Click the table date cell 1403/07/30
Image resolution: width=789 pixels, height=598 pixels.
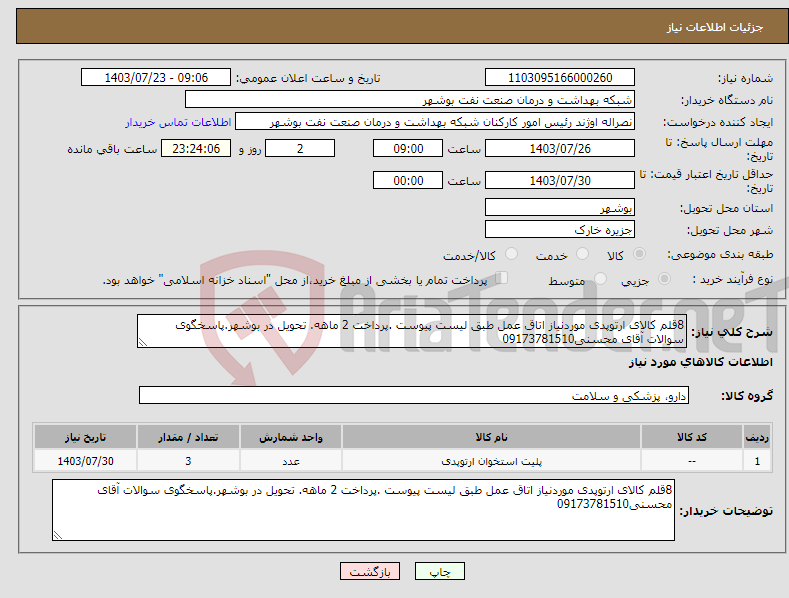coord(86,461)
